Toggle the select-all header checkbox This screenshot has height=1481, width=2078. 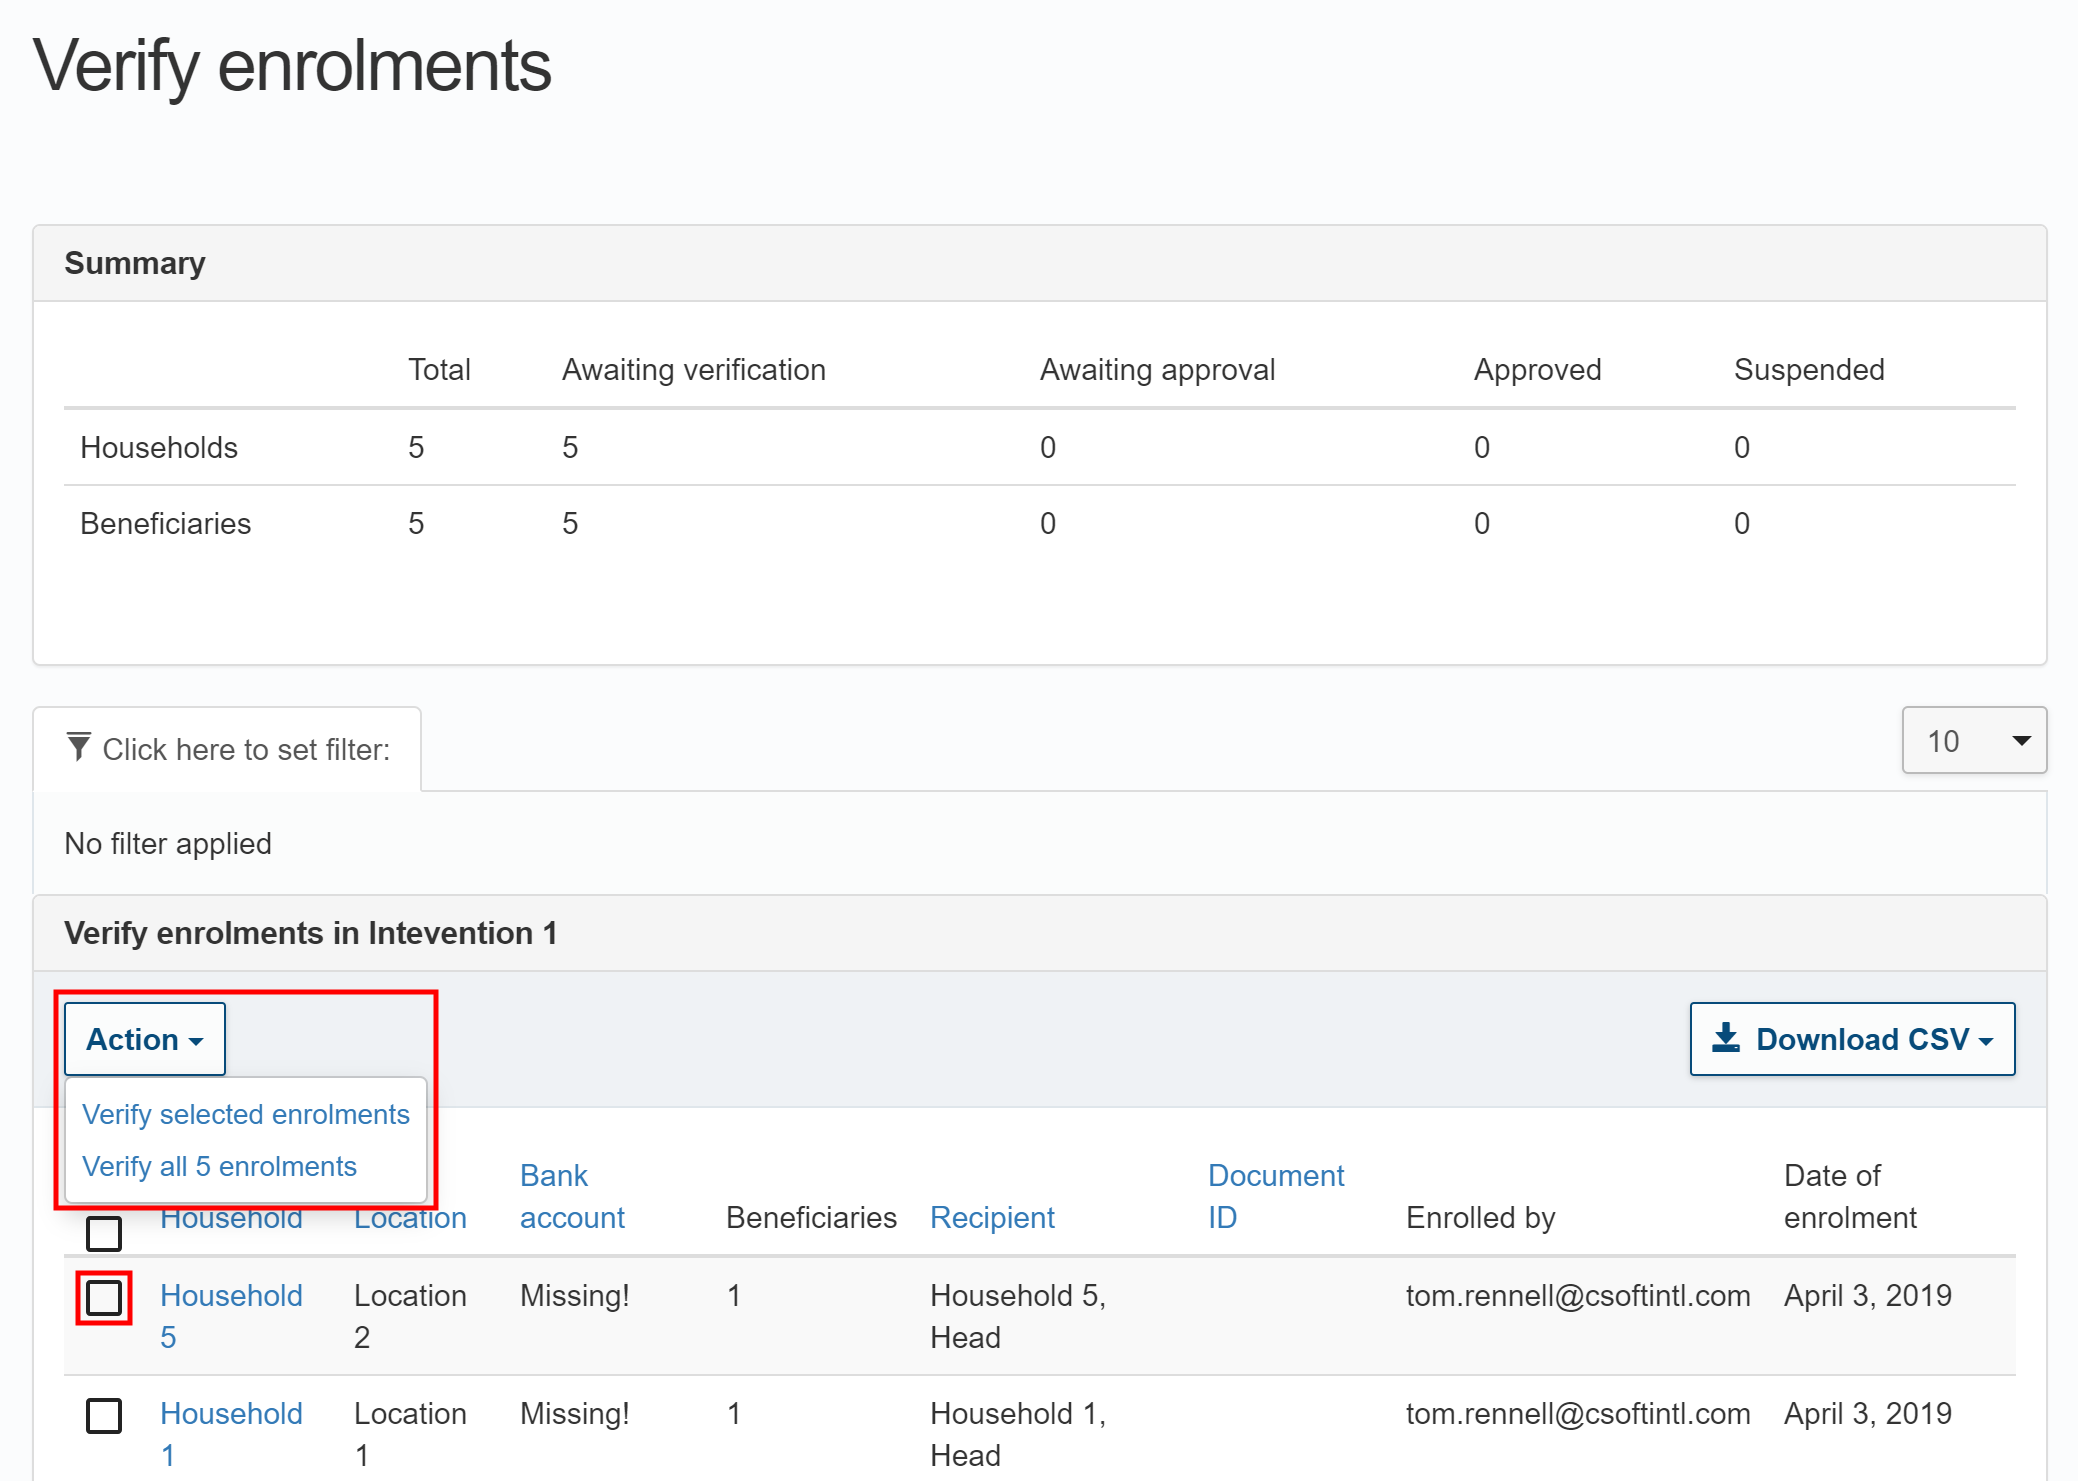[x=104, y=1233]
